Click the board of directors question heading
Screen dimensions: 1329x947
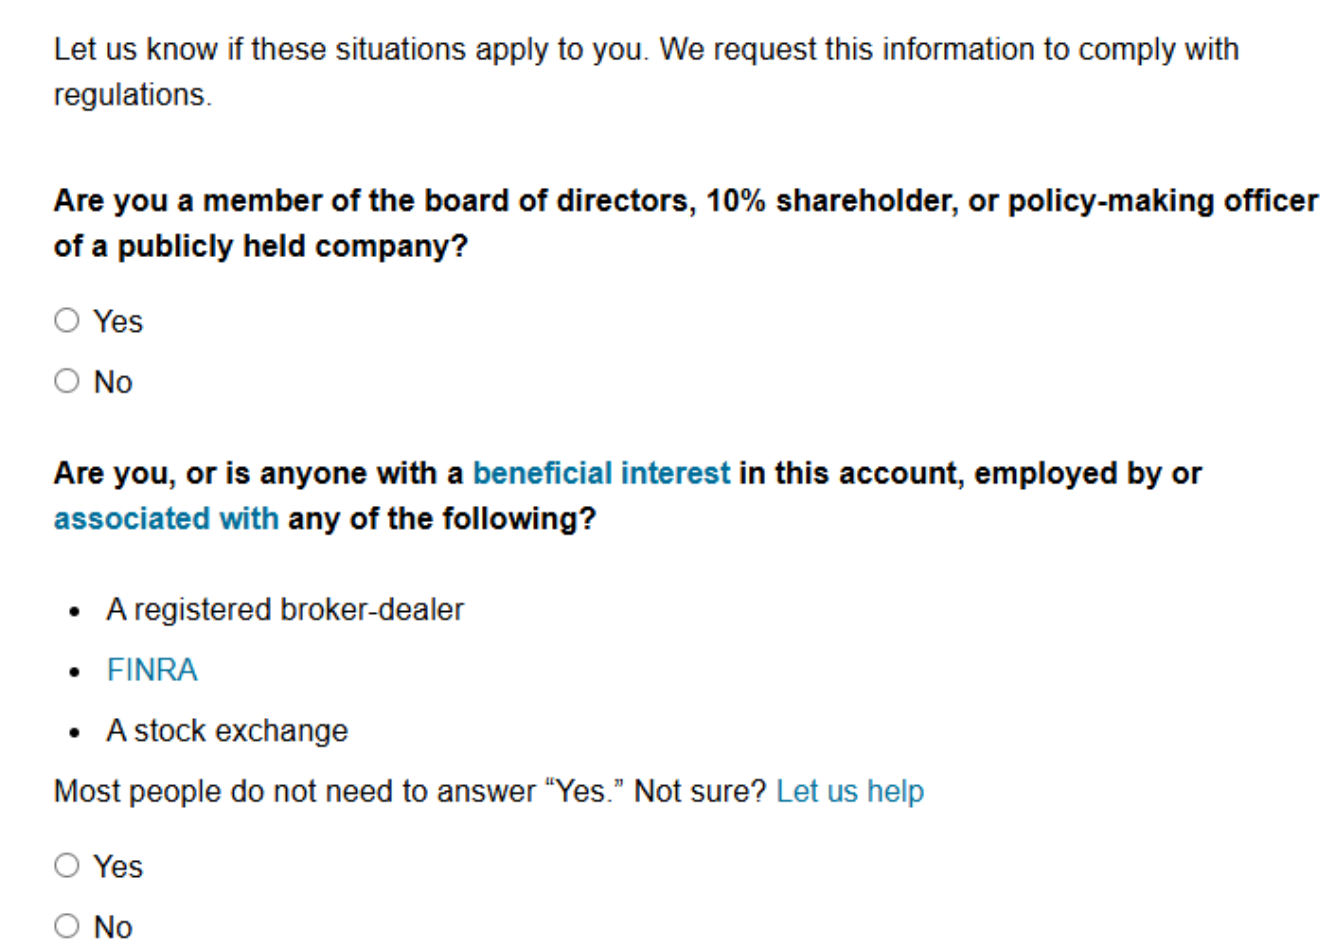pyautogui.click(x=686, y=223)
